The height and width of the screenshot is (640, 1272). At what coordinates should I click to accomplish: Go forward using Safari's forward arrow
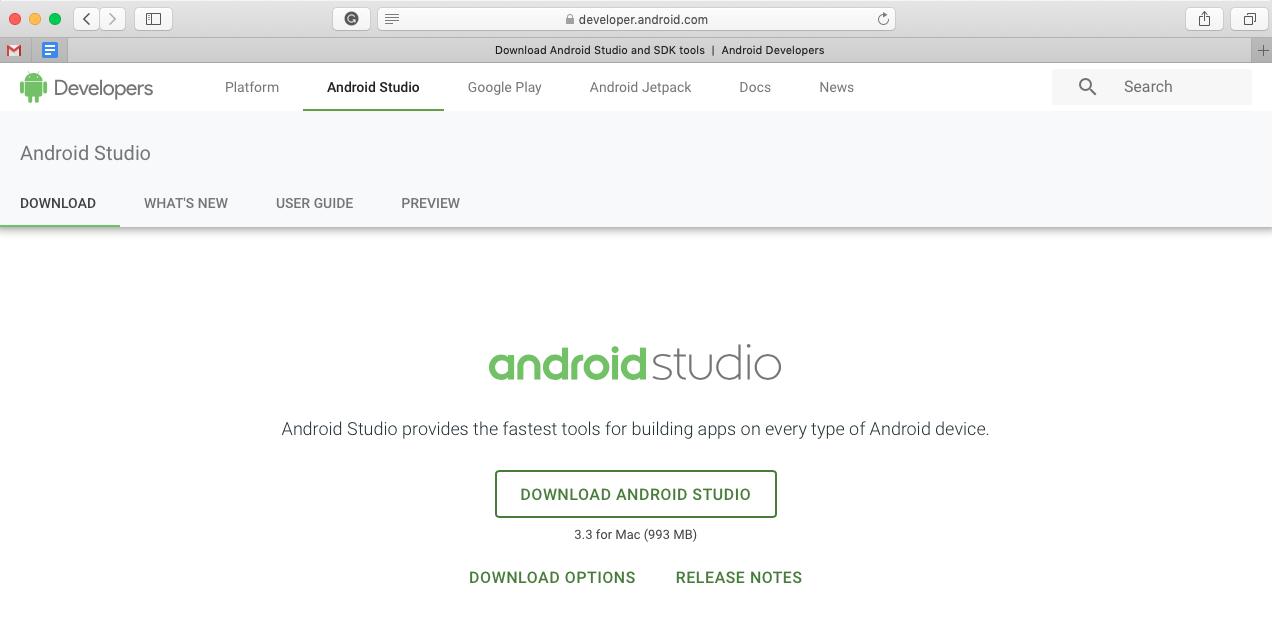(x=113, y=19)
